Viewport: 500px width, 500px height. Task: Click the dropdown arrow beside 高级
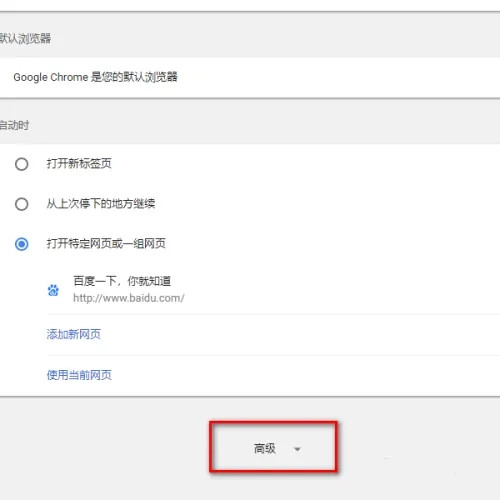click(297, 449)
